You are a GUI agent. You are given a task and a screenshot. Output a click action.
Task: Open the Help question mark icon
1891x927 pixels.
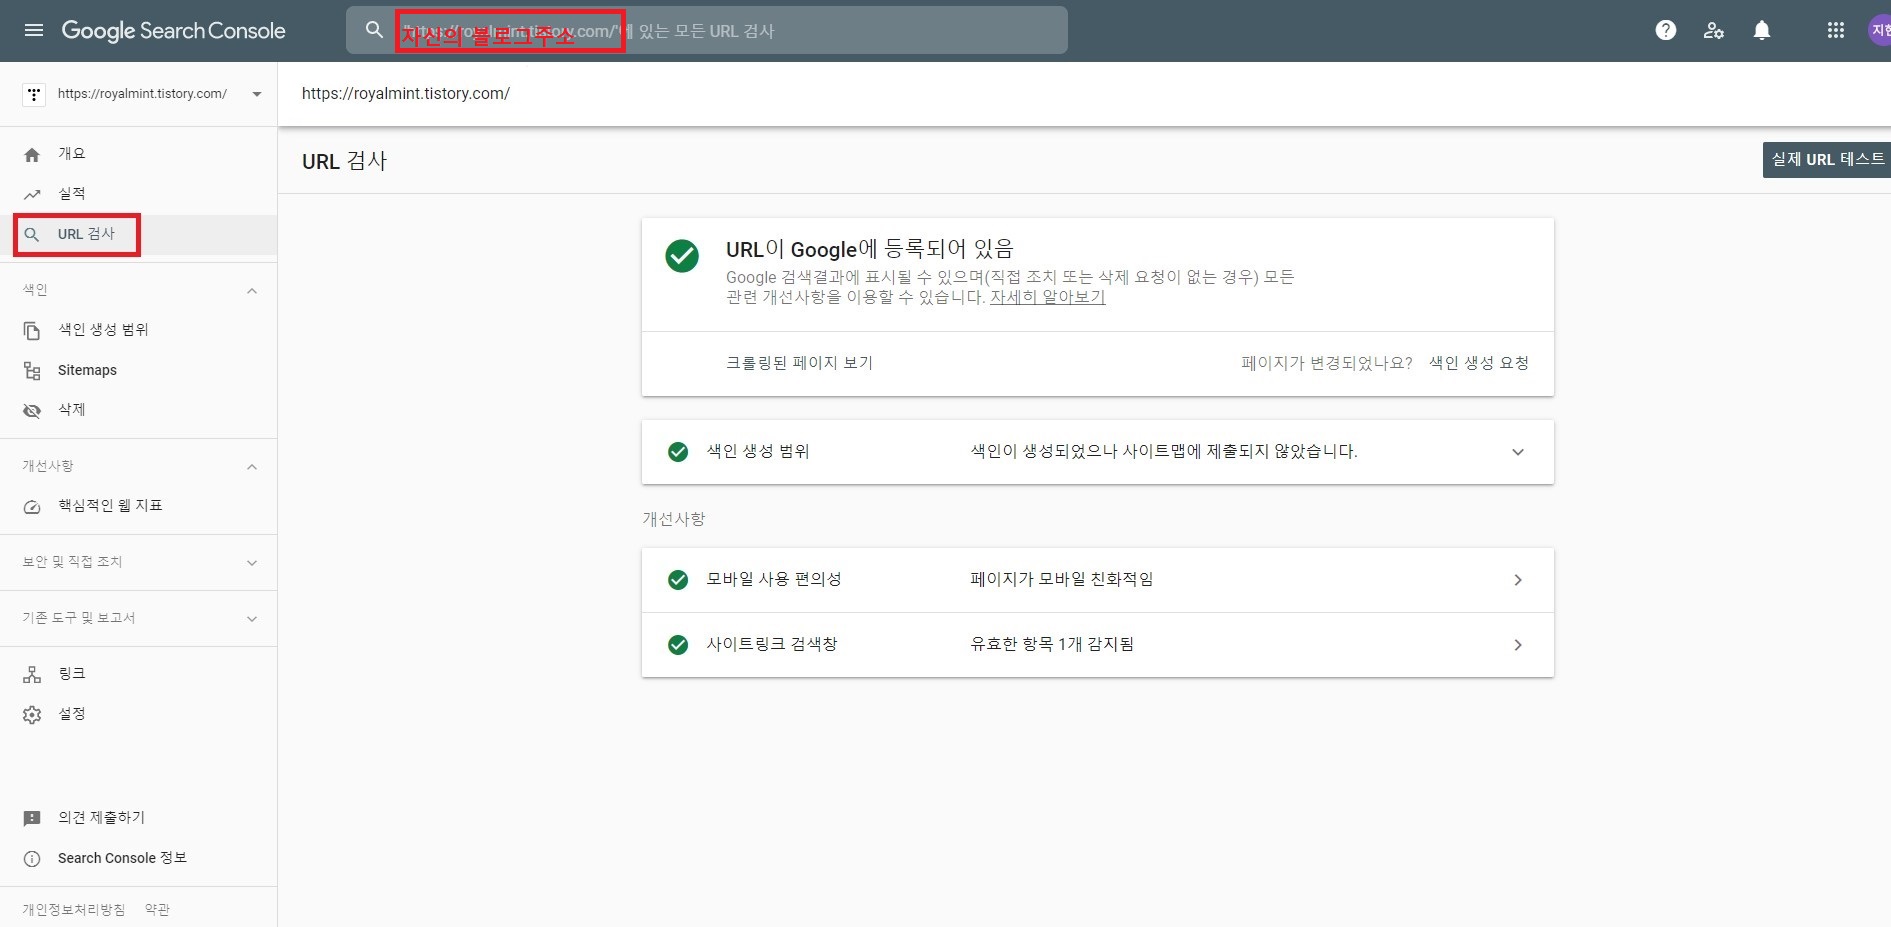tap(1666, 30)
